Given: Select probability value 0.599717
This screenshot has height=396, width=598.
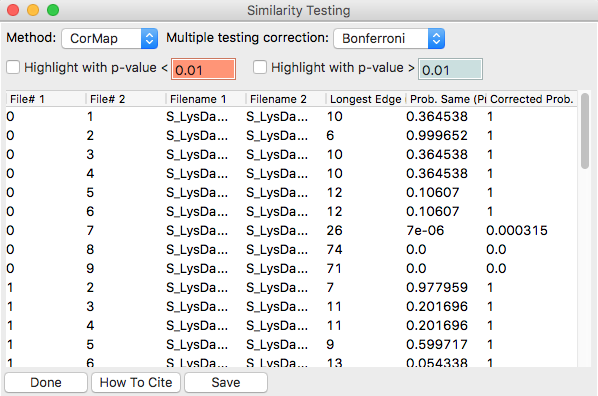Looking at the screenshot, I should click(437, 344).
